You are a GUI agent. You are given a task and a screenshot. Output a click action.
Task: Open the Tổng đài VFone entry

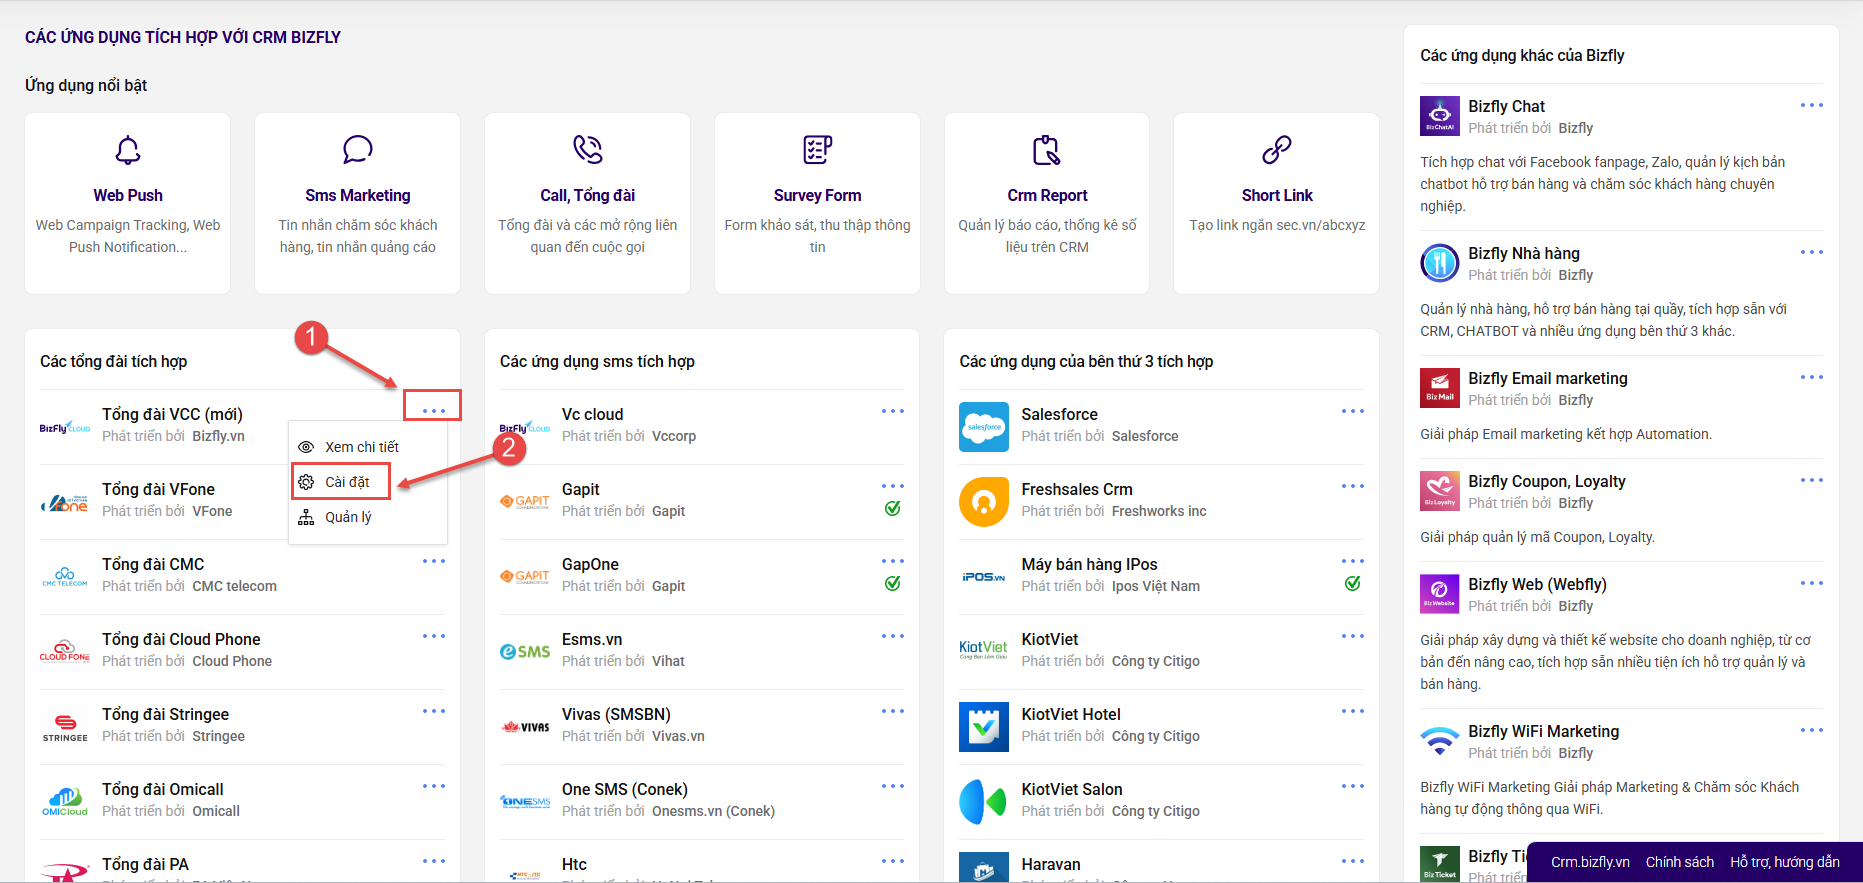158,489
